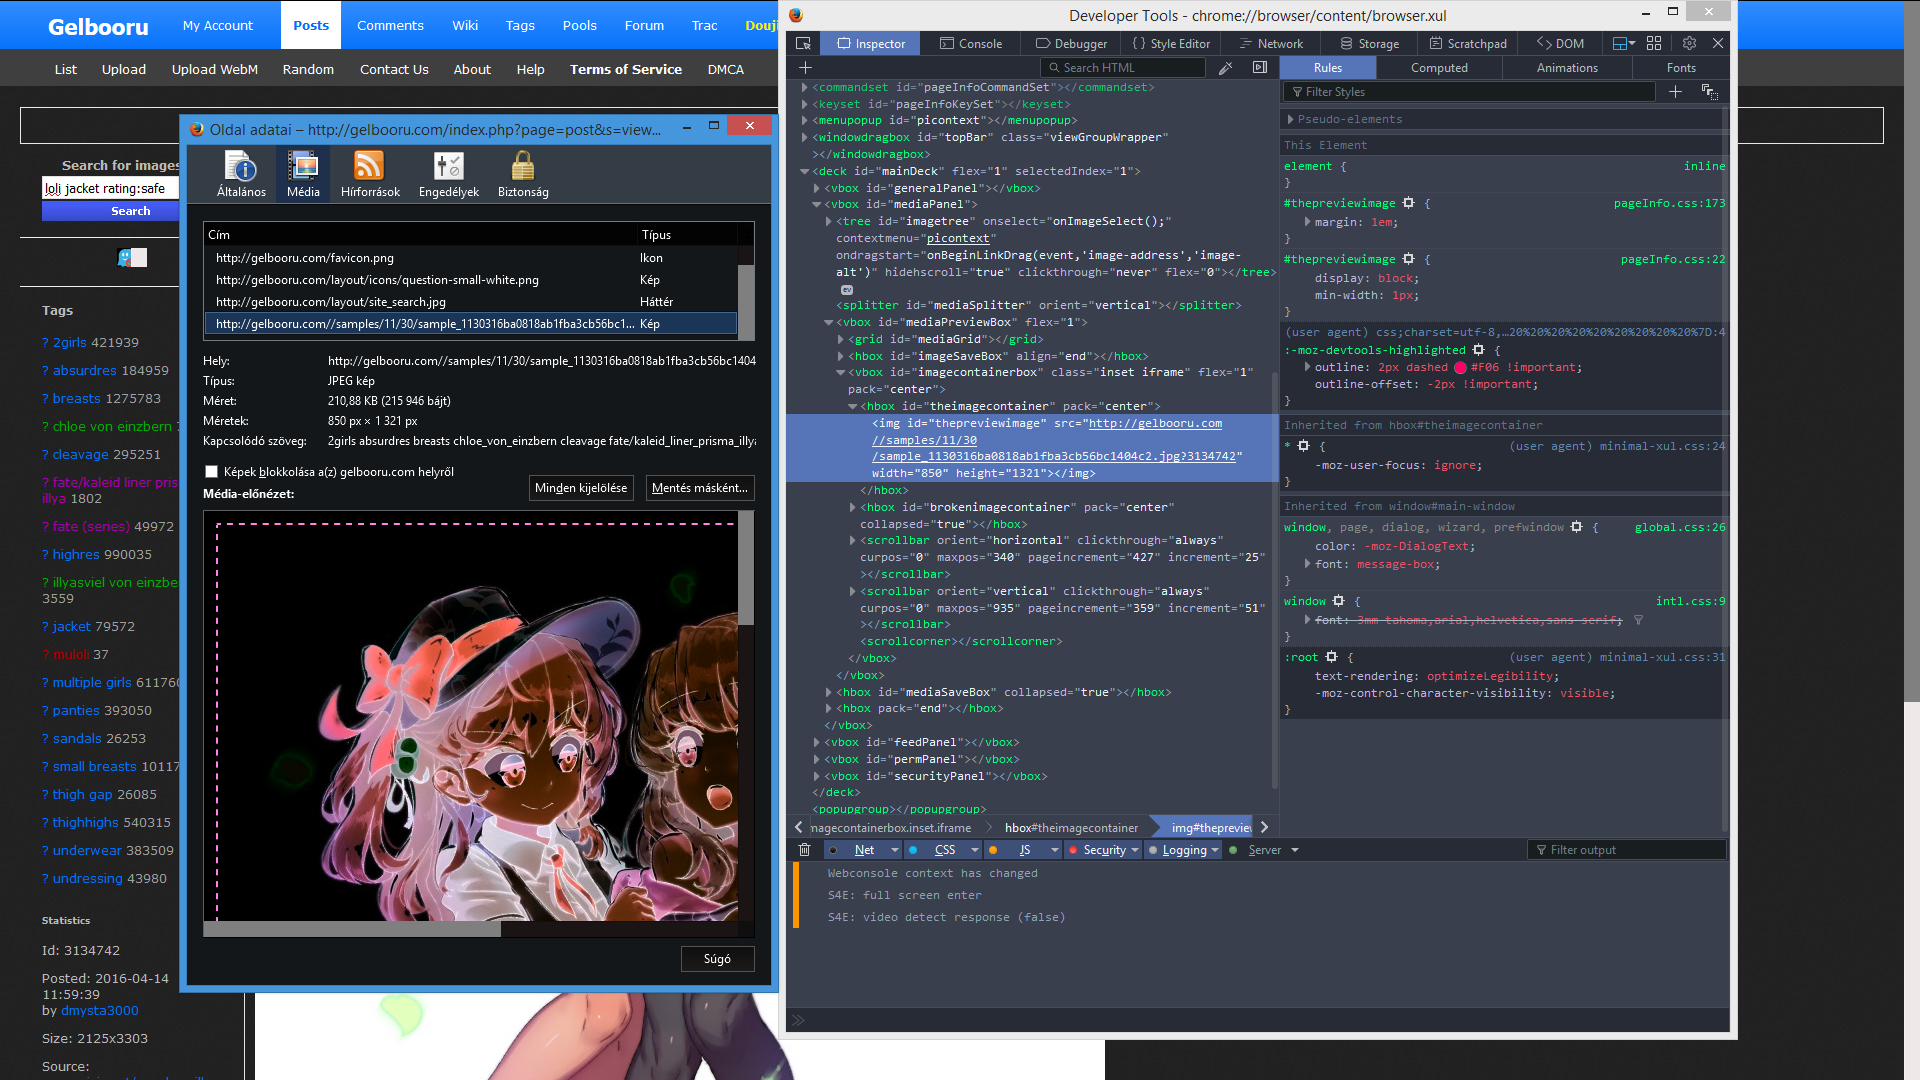Focus the Search HTML field
This screenshot has width=1920, height=1080.
click(x=1123, y=68)
